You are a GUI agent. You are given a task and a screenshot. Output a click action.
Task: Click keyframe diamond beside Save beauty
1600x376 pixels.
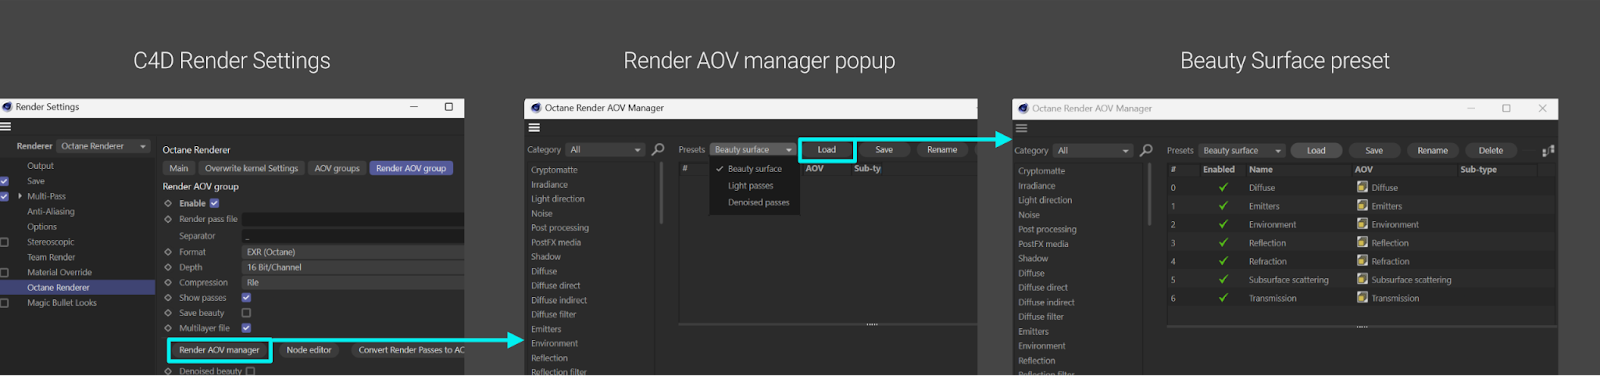pos(168,313)
